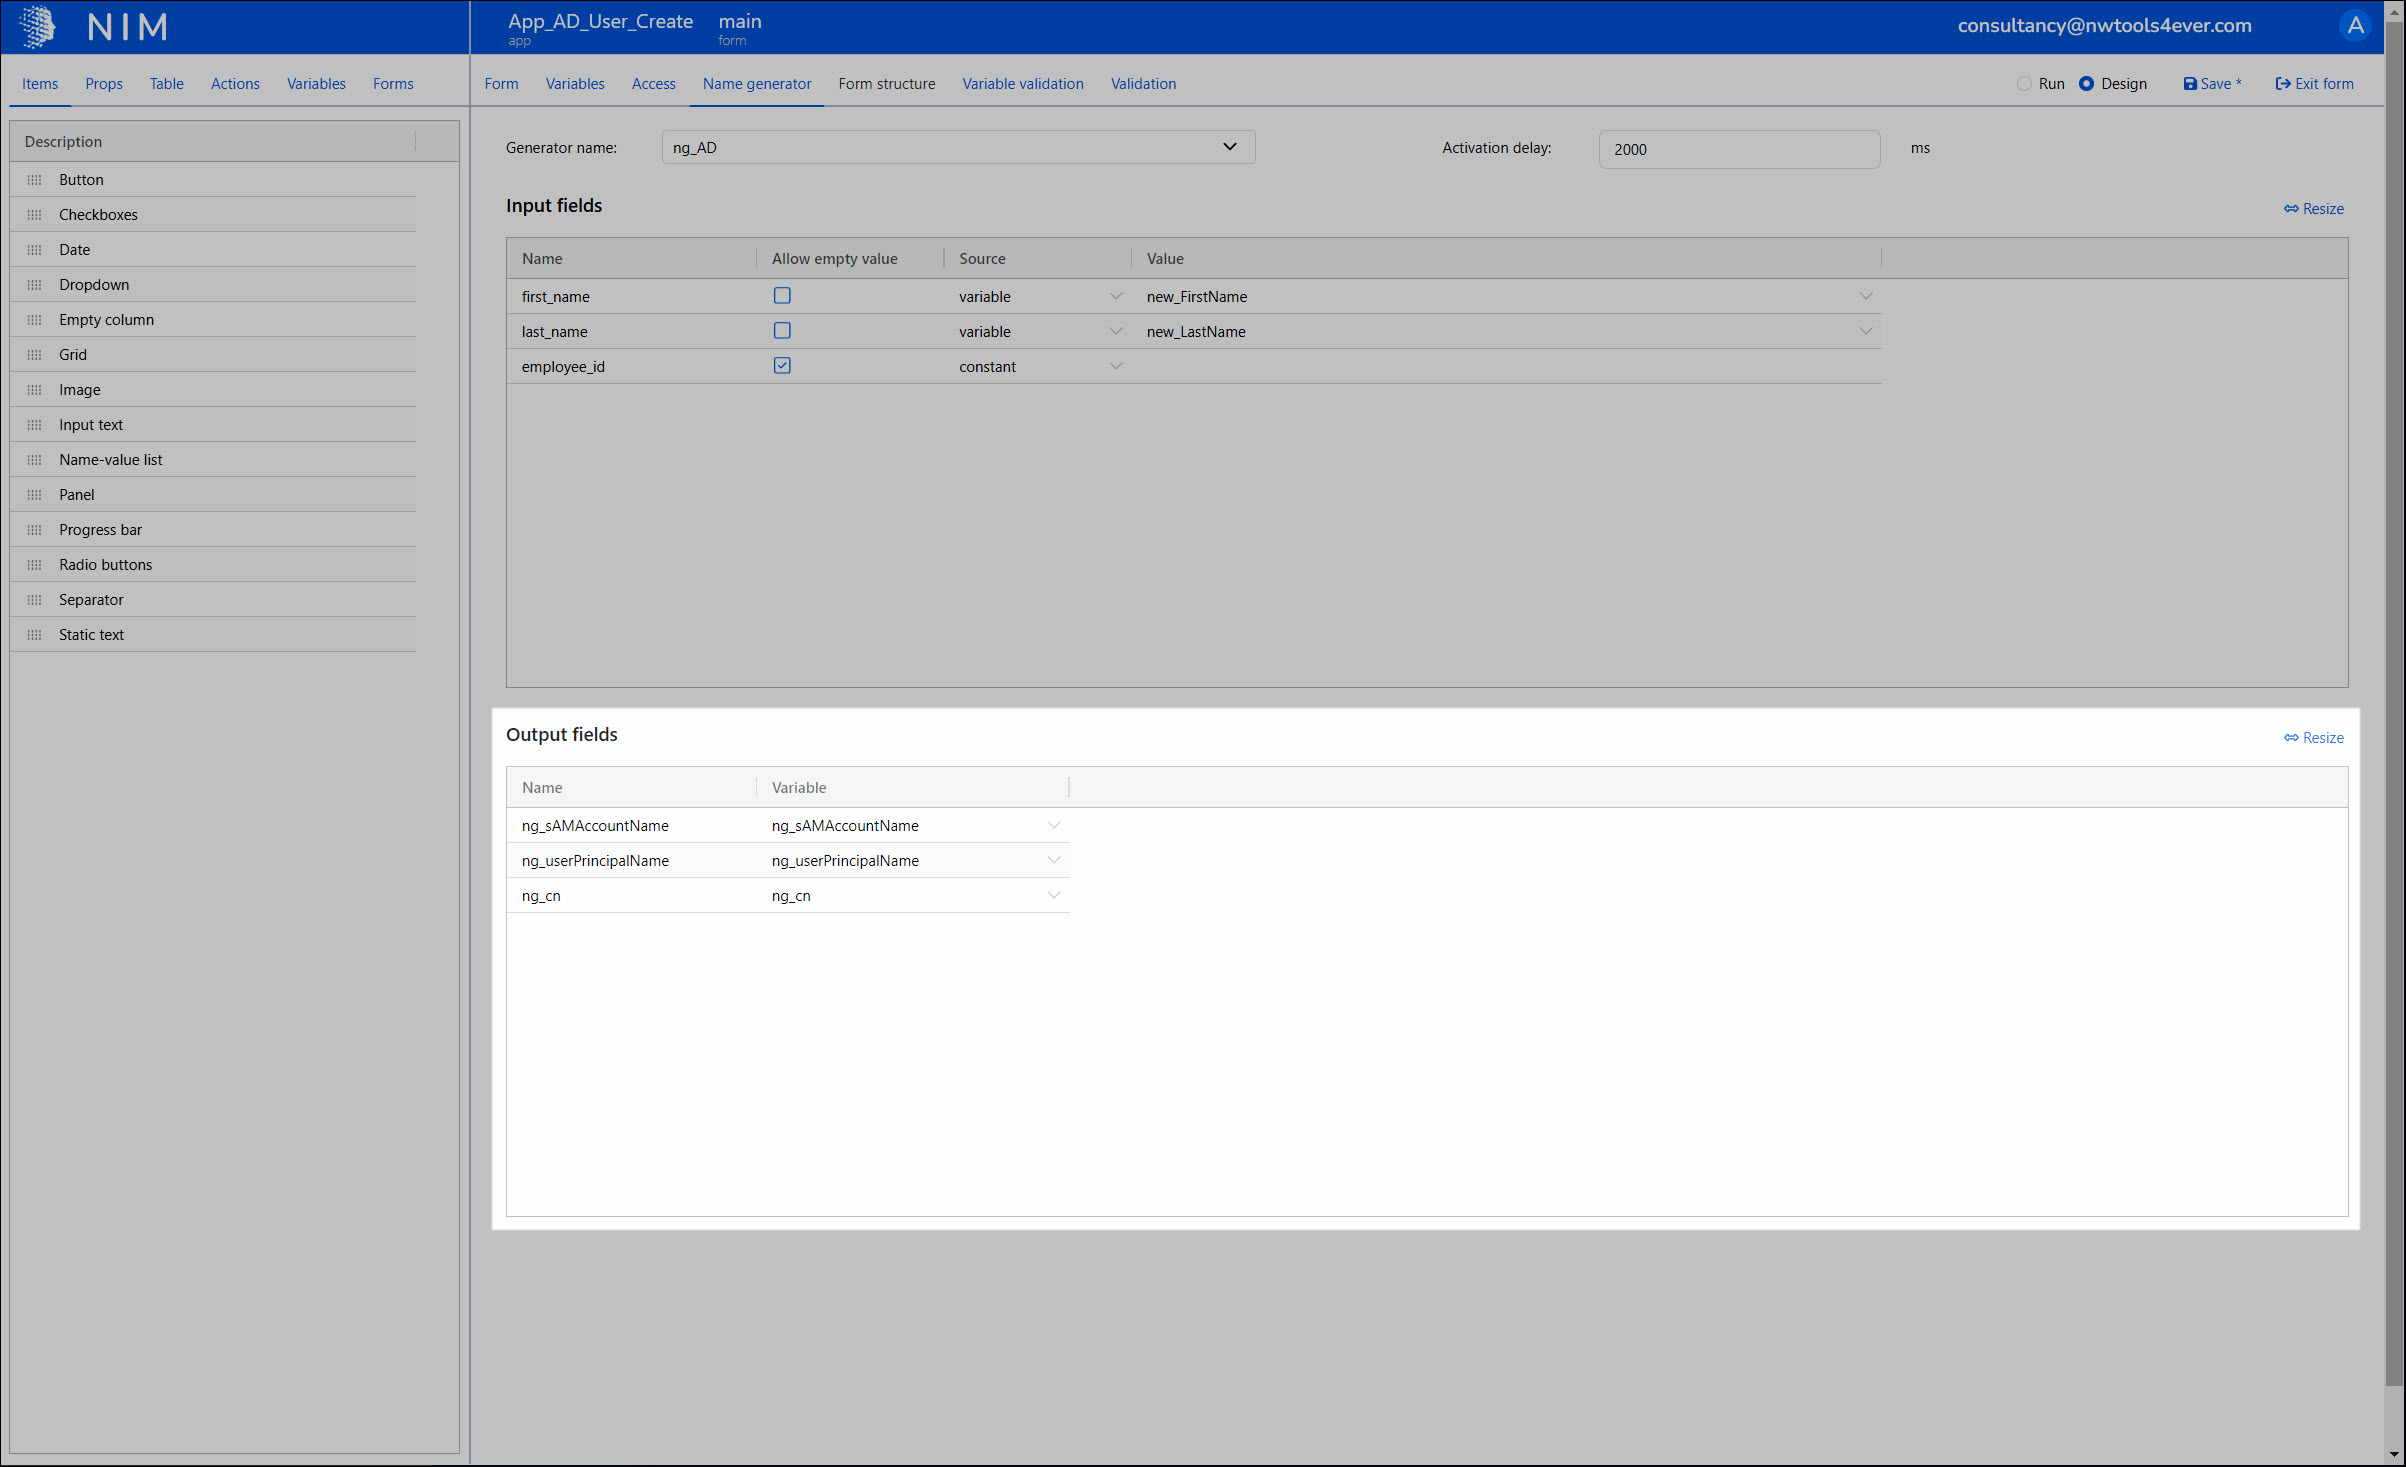2406x1467 pixels.
Task: Select the Run mode radio button
Action: tap(2024, 84)
